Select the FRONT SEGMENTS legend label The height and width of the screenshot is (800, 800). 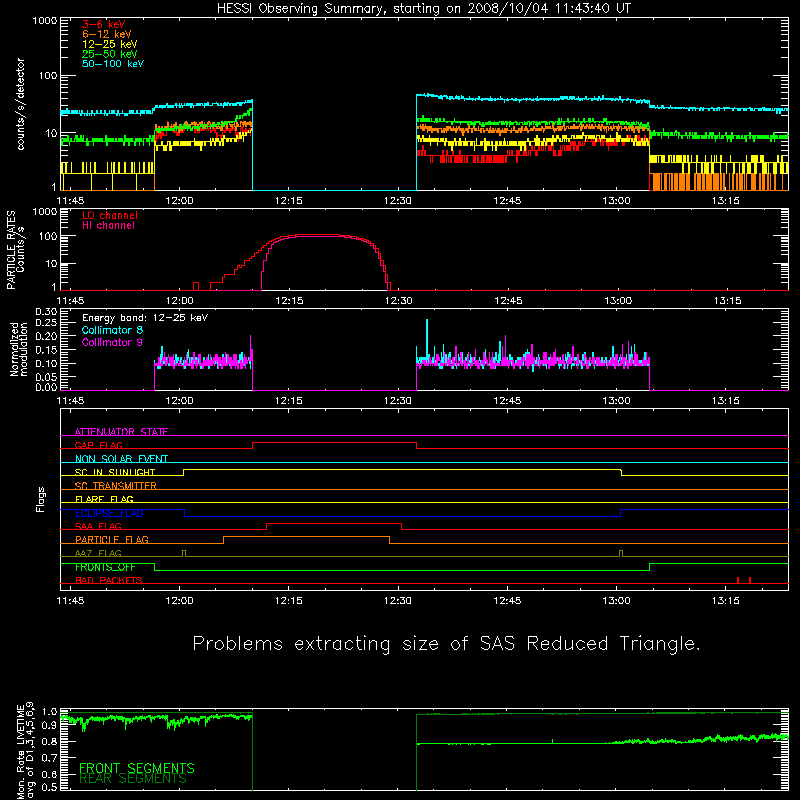[137, 768]
